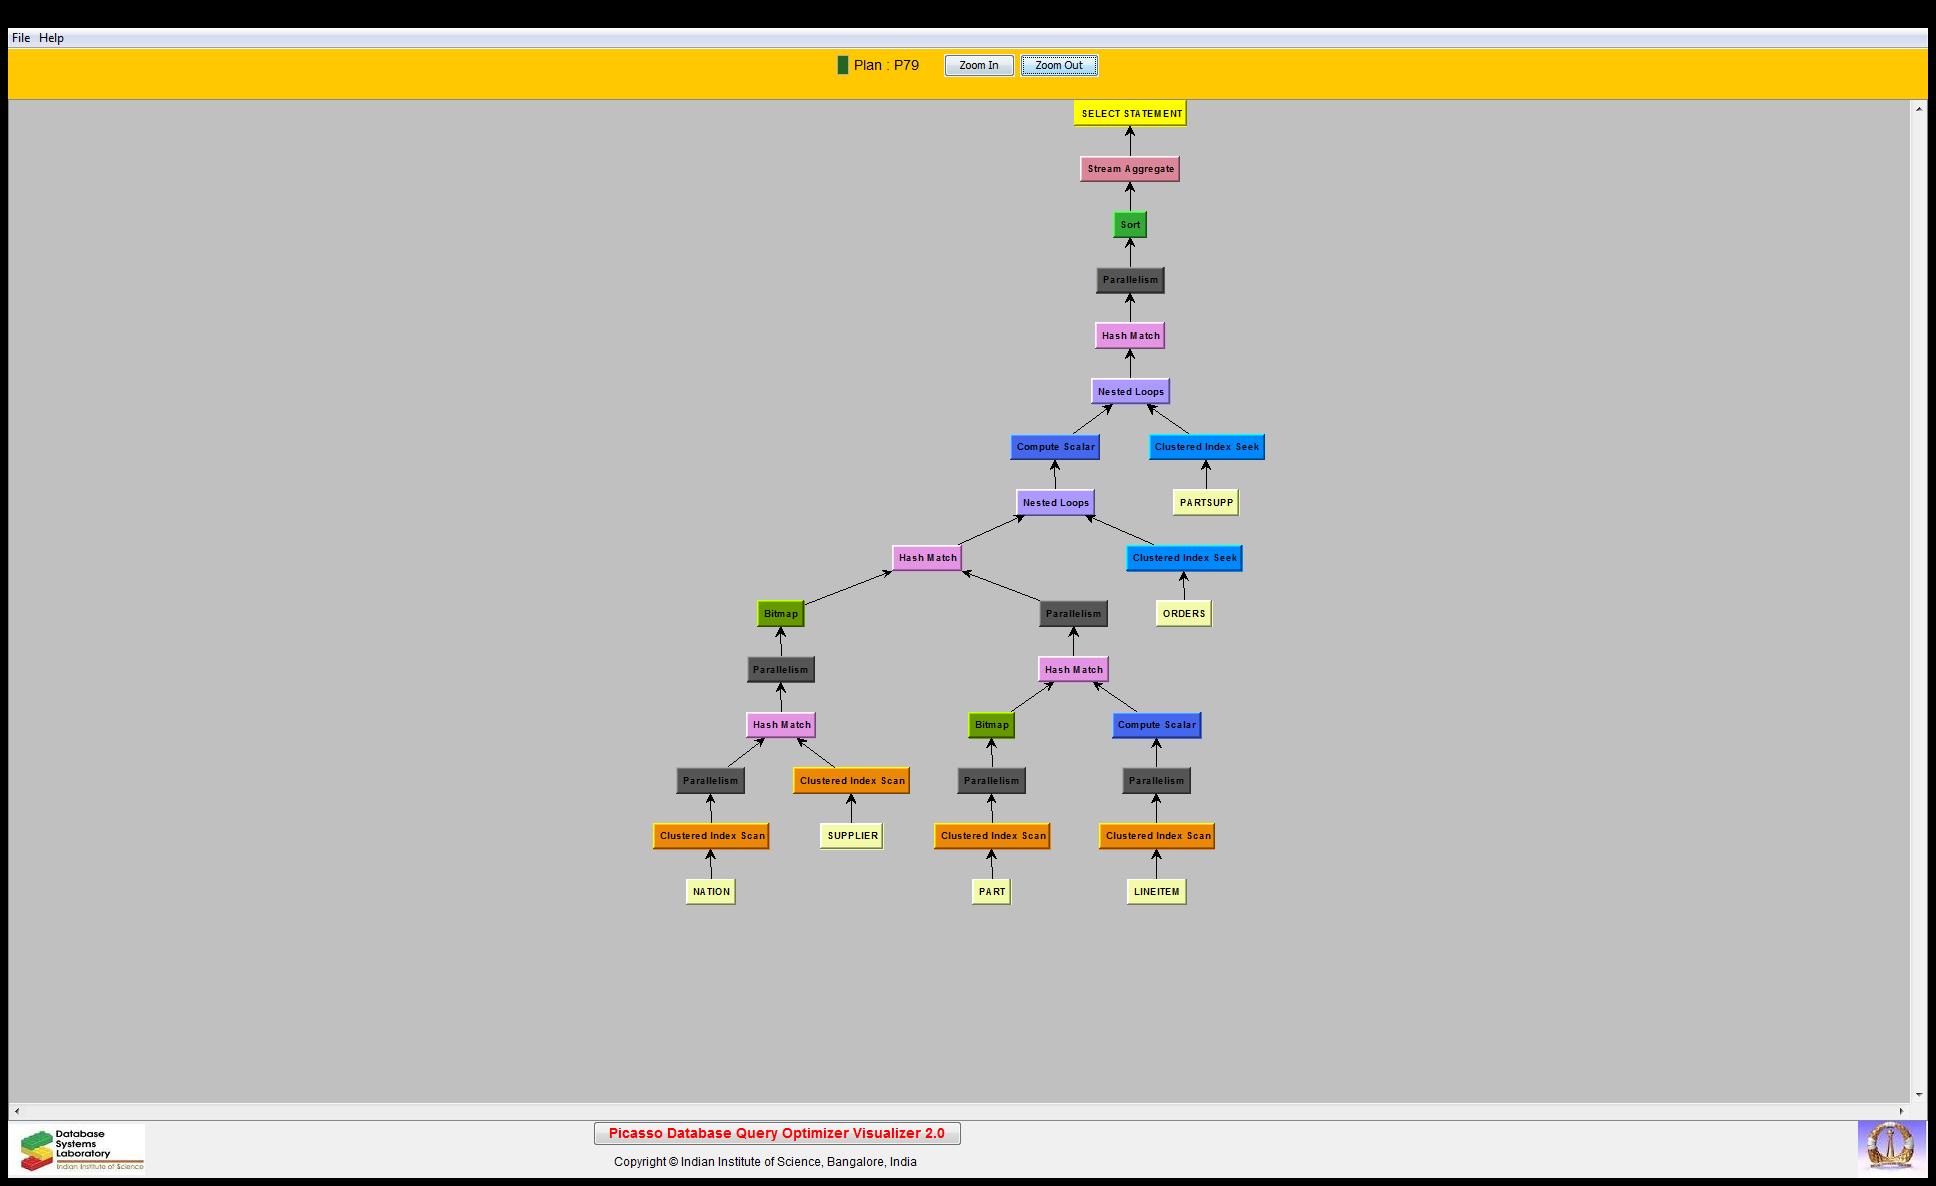Click the horizontal scrollbar right arrow
The height and width of the screenshot is (1186, 1936).
(1902, 1111)
